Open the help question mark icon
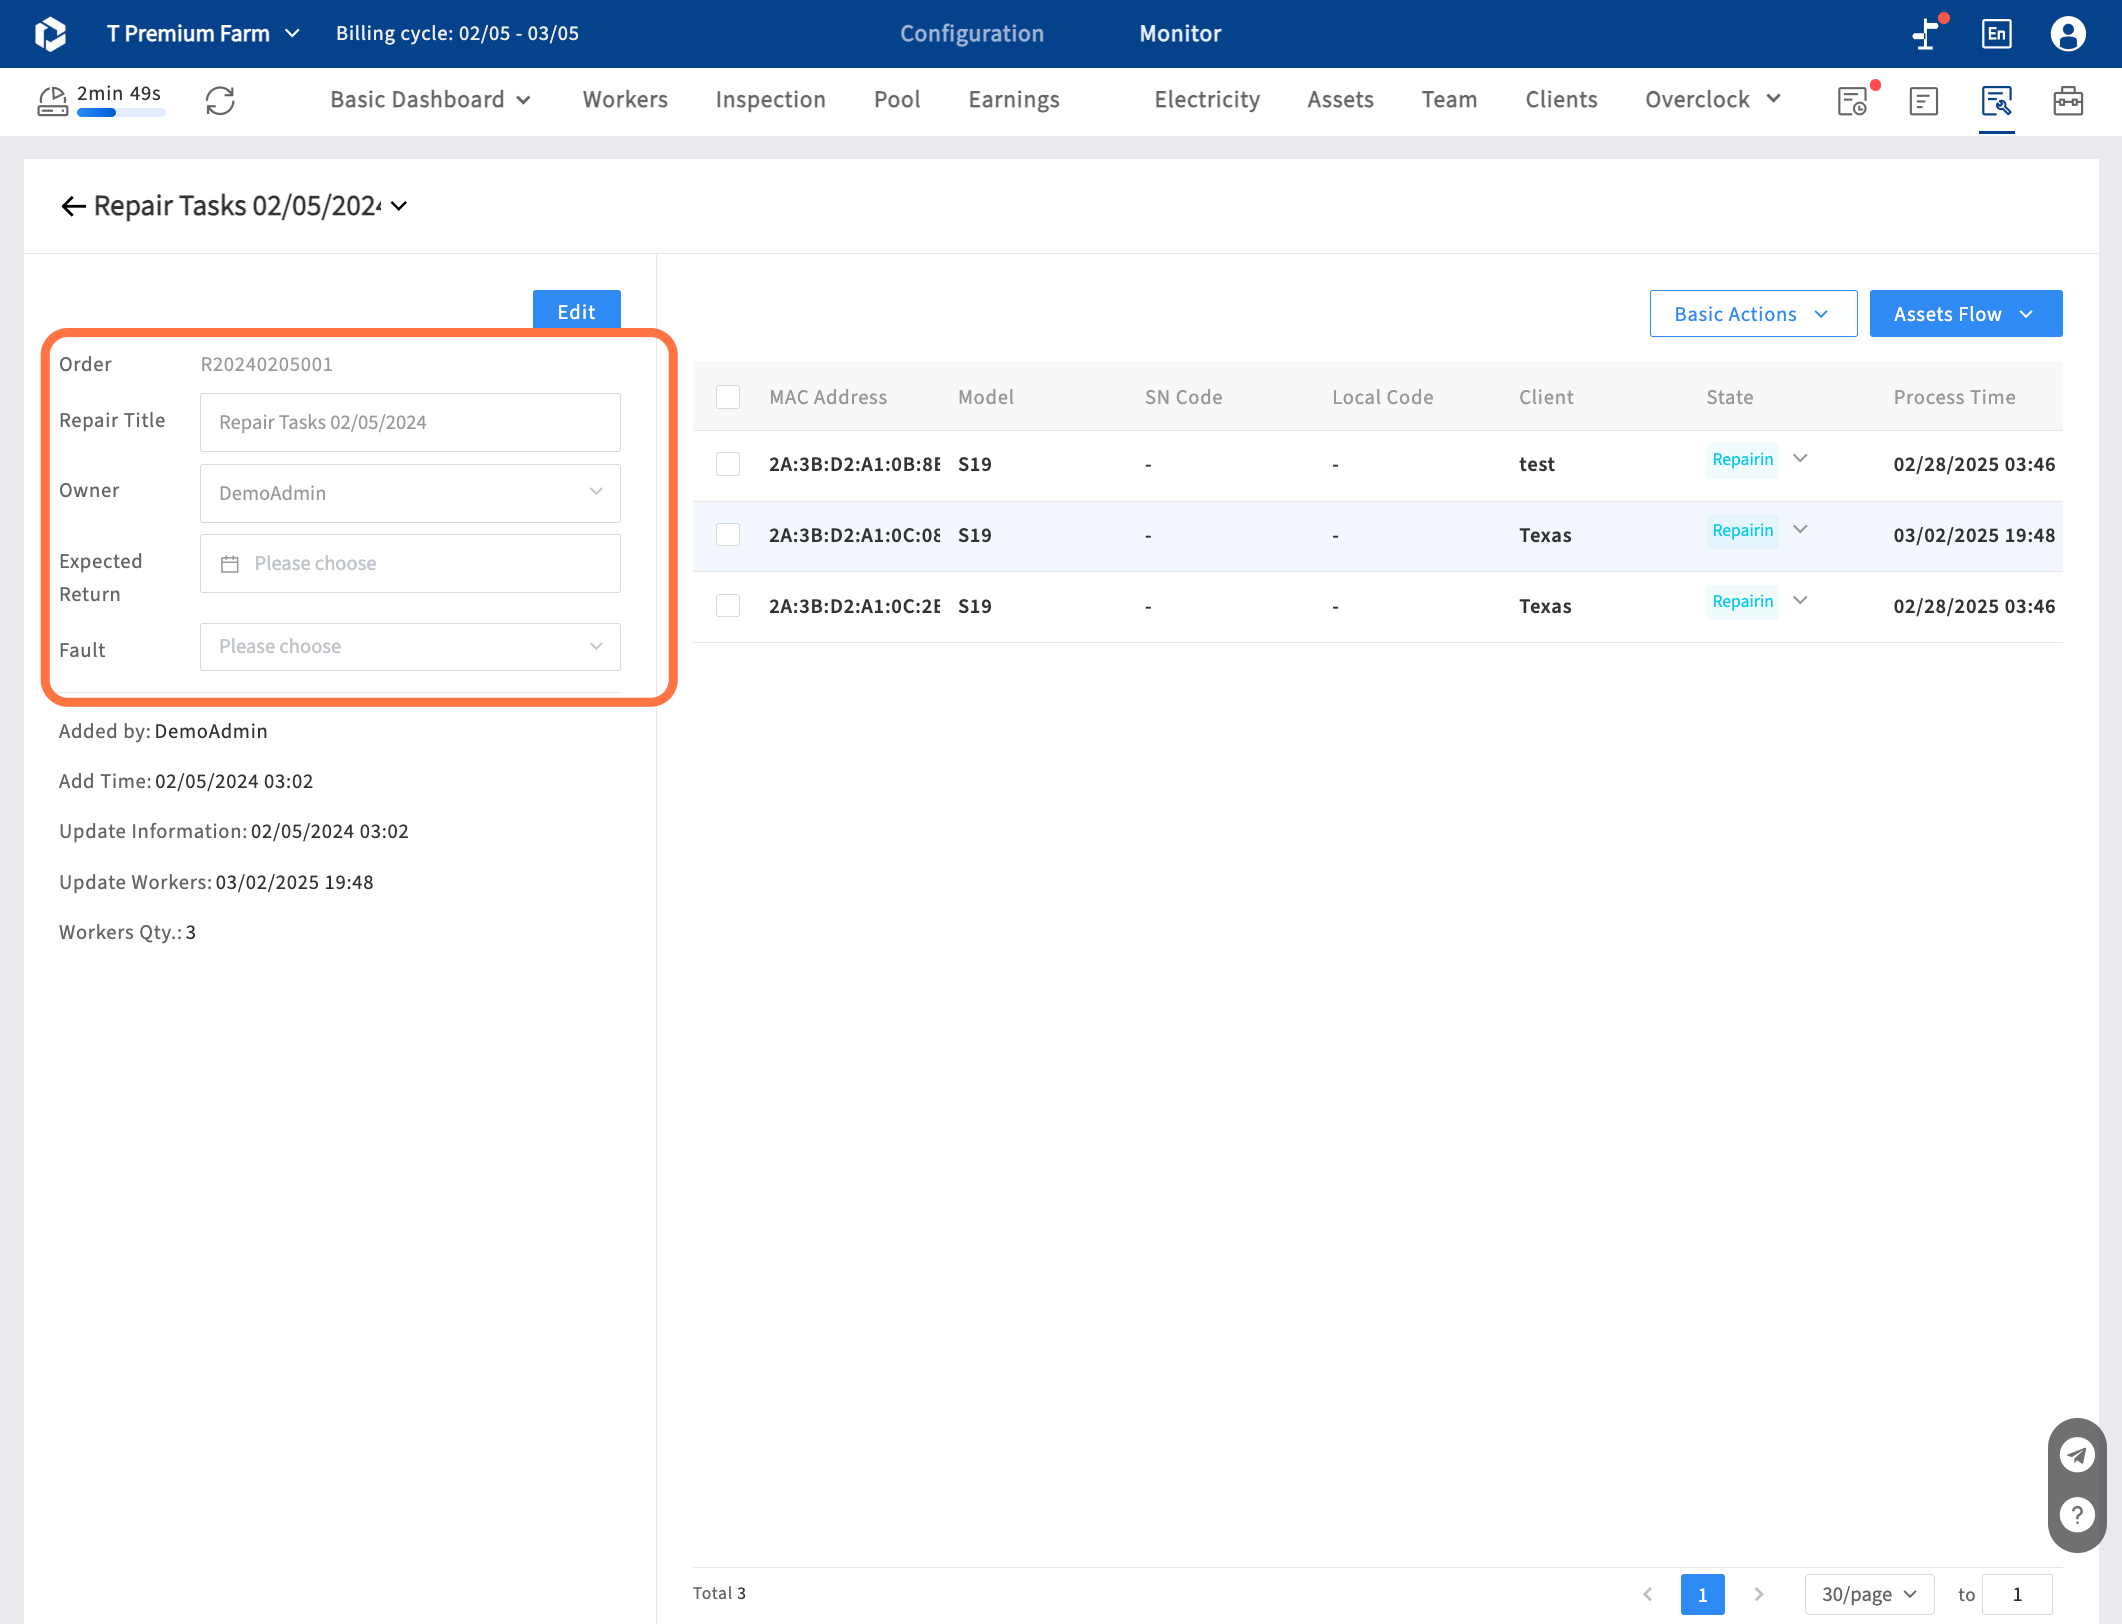This screenshot has width=2122, height=1624. pyautogui.click(x=2077, y=1515)
